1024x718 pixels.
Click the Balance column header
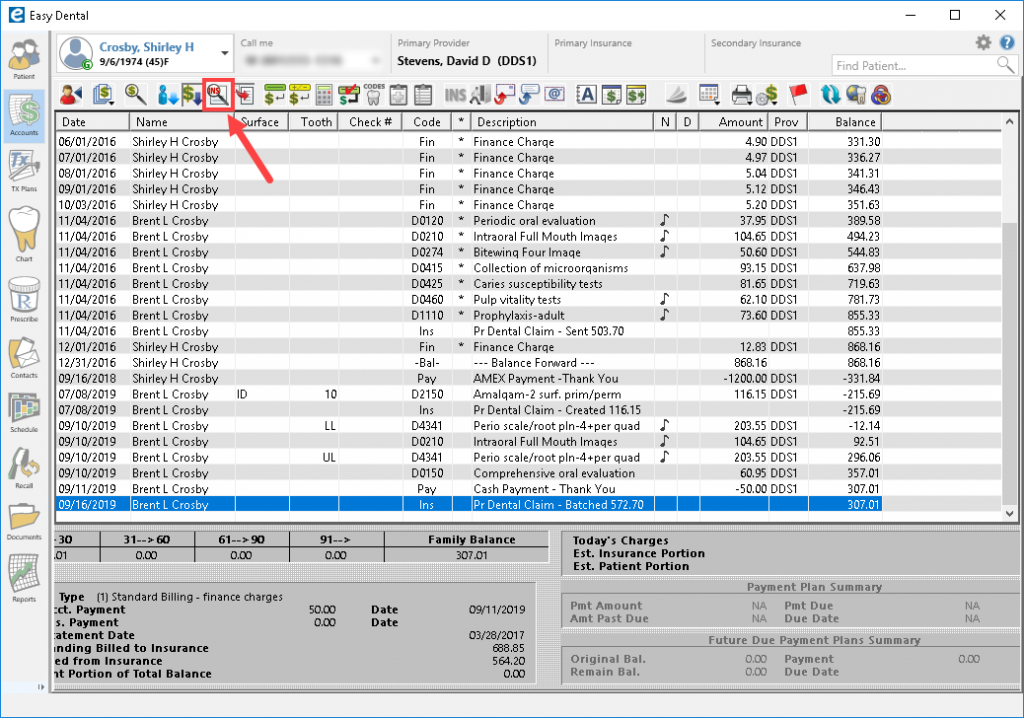tap(844, 122)
